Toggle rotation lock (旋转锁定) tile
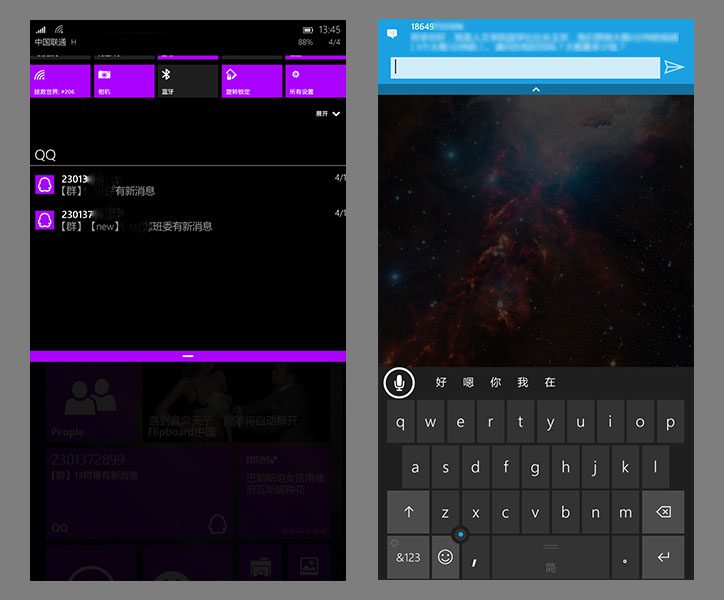The height and width of the screenshot is (600, 724). click(x=252, y=81)
